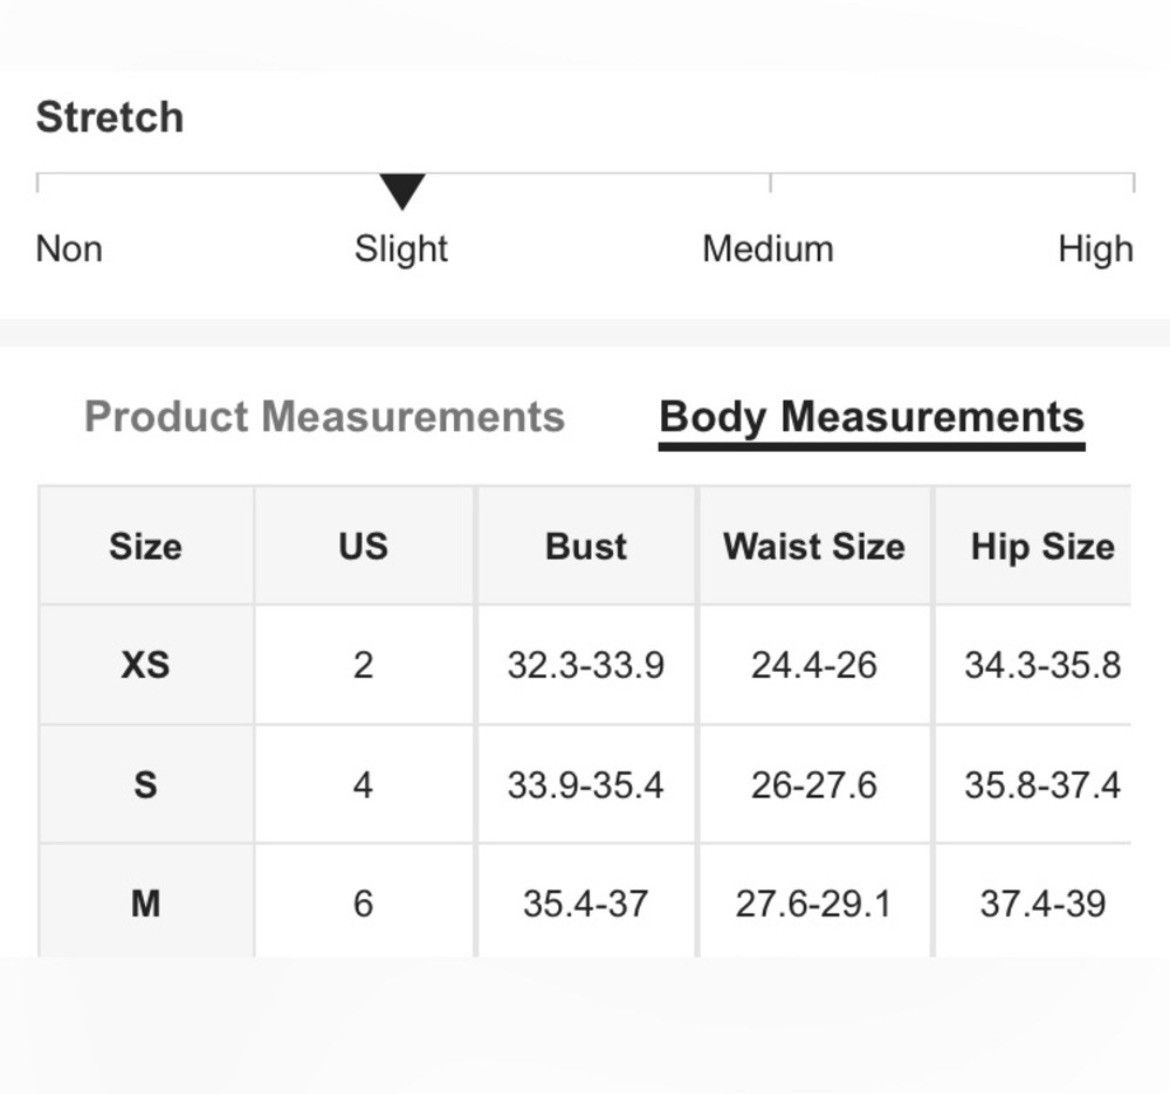Click the Waist Size column header
1170x1094 pixels.
point(814,546)
